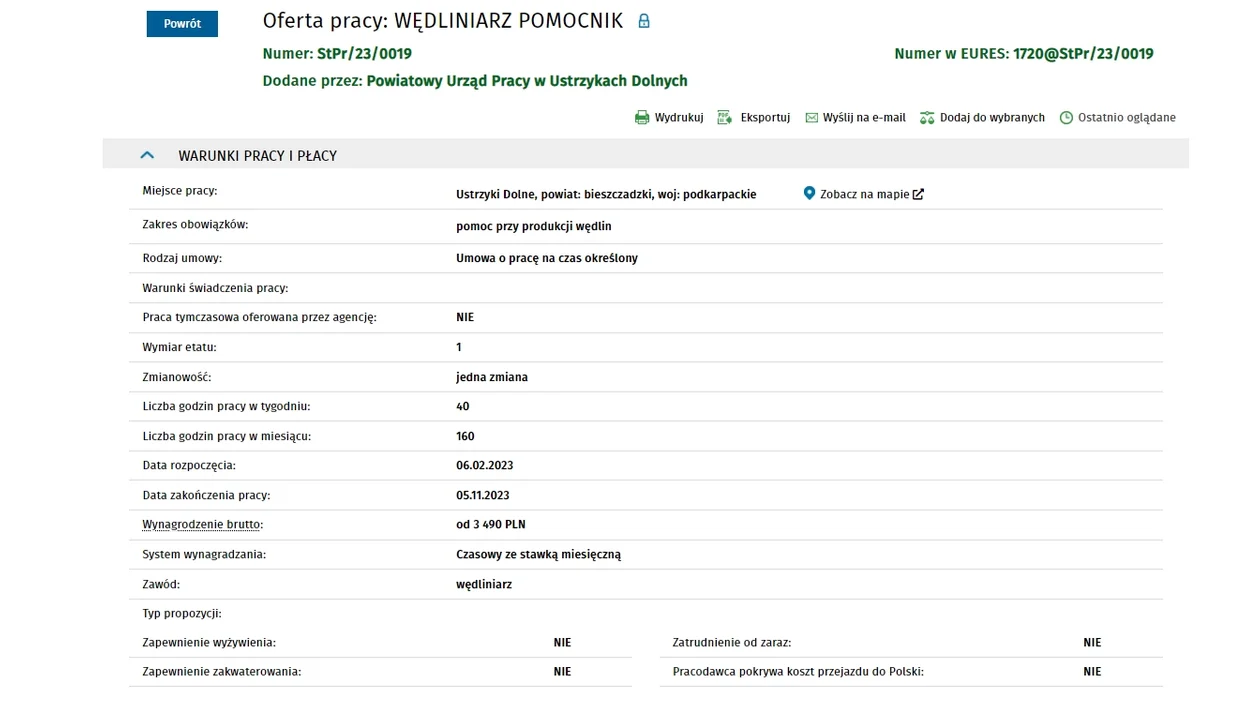Collapse the Warunki pracy i płacy section
1258x720 pixels.
pyautogui.click(x=147, y=155)
